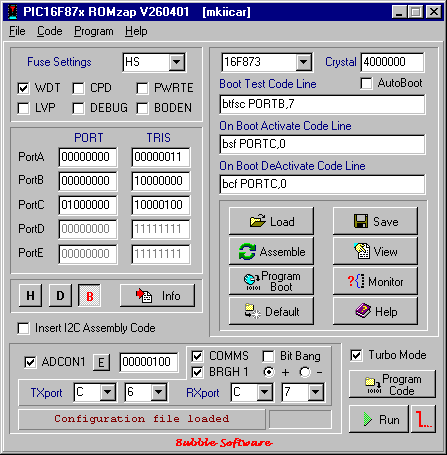The image size is (447, 455).
Task: Select the minus polarity radio button
Action: click(x=305, y=372)
